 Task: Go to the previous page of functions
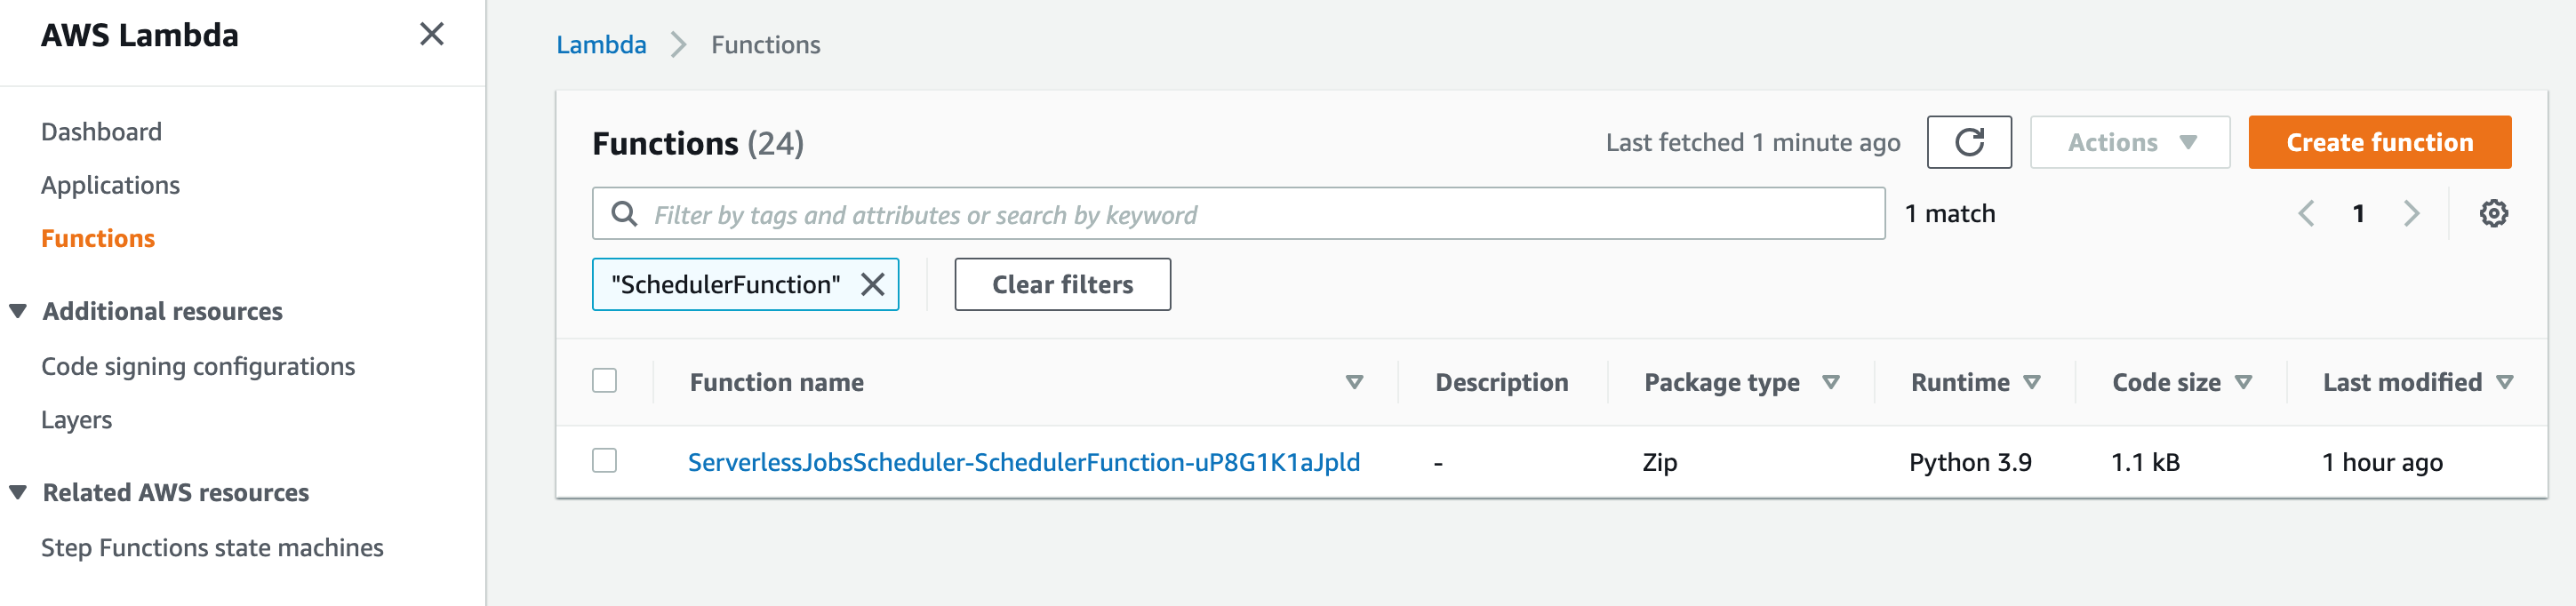[2307, 213]
